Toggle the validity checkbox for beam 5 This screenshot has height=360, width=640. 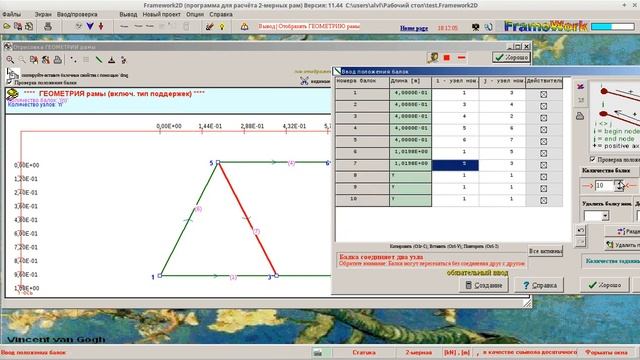point(543,142)
